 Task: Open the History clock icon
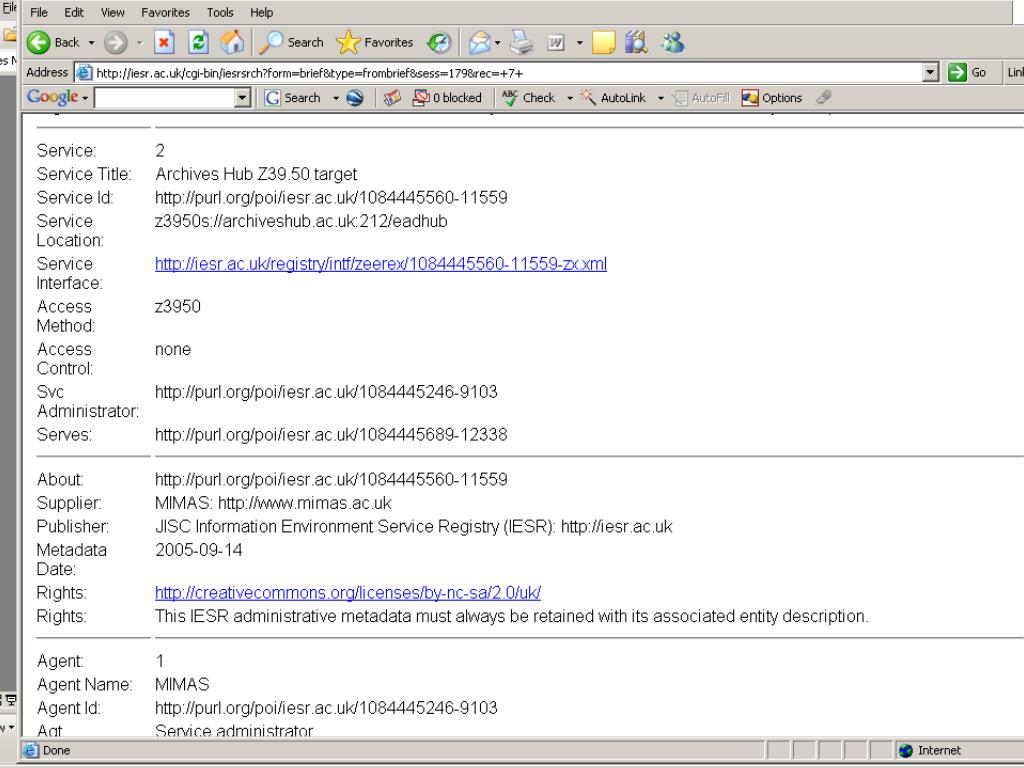tap(439, 43)
